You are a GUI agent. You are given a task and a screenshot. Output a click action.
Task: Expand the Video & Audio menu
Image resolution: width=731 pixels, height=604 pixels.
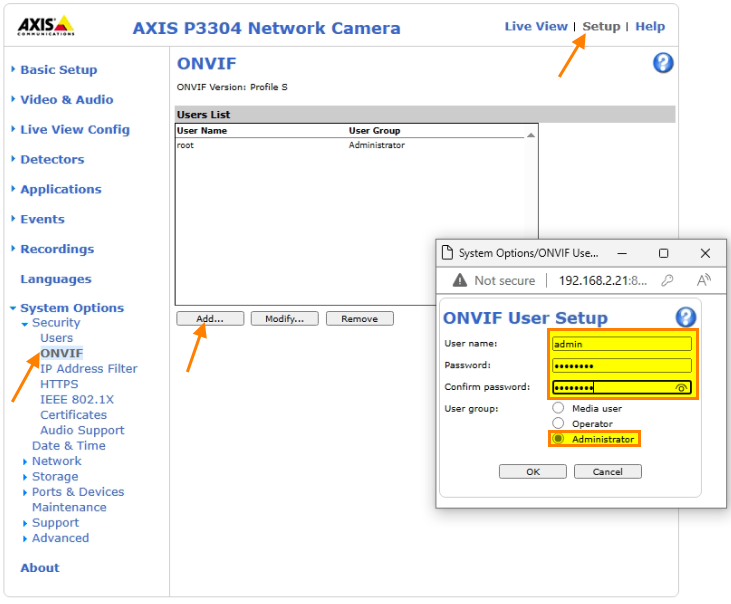(x=13, y=99)
